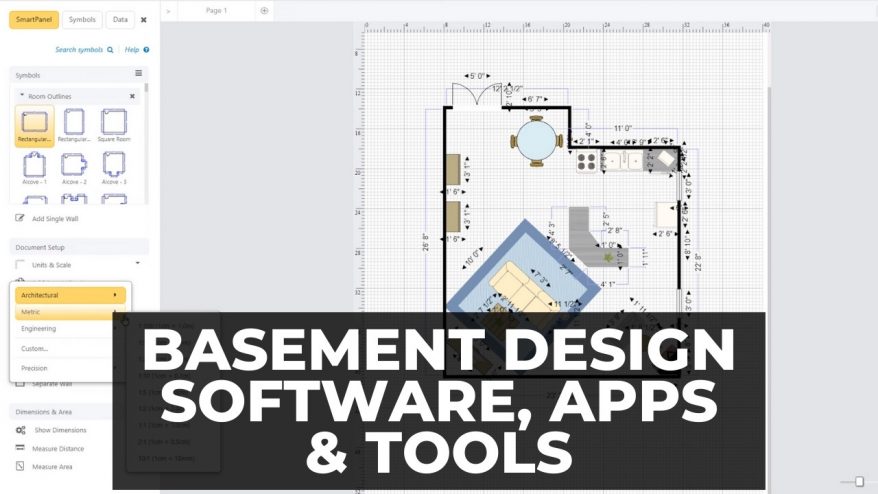Click the 11' 0" dimension label
878x494 pixels.
pos(623,129)
